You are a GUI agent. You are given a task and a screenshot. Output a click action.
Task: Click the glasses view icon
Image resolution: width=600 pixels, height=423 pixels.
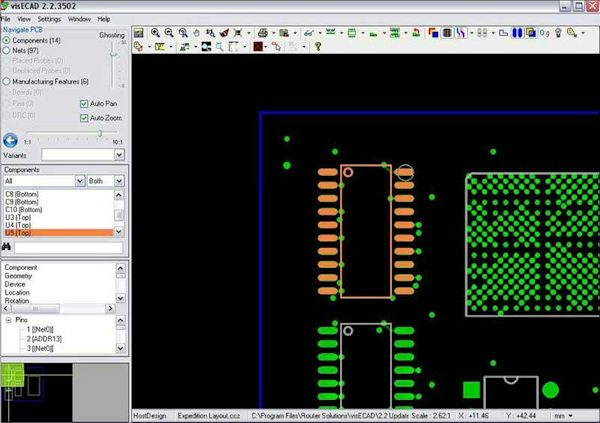pos(308,33)
